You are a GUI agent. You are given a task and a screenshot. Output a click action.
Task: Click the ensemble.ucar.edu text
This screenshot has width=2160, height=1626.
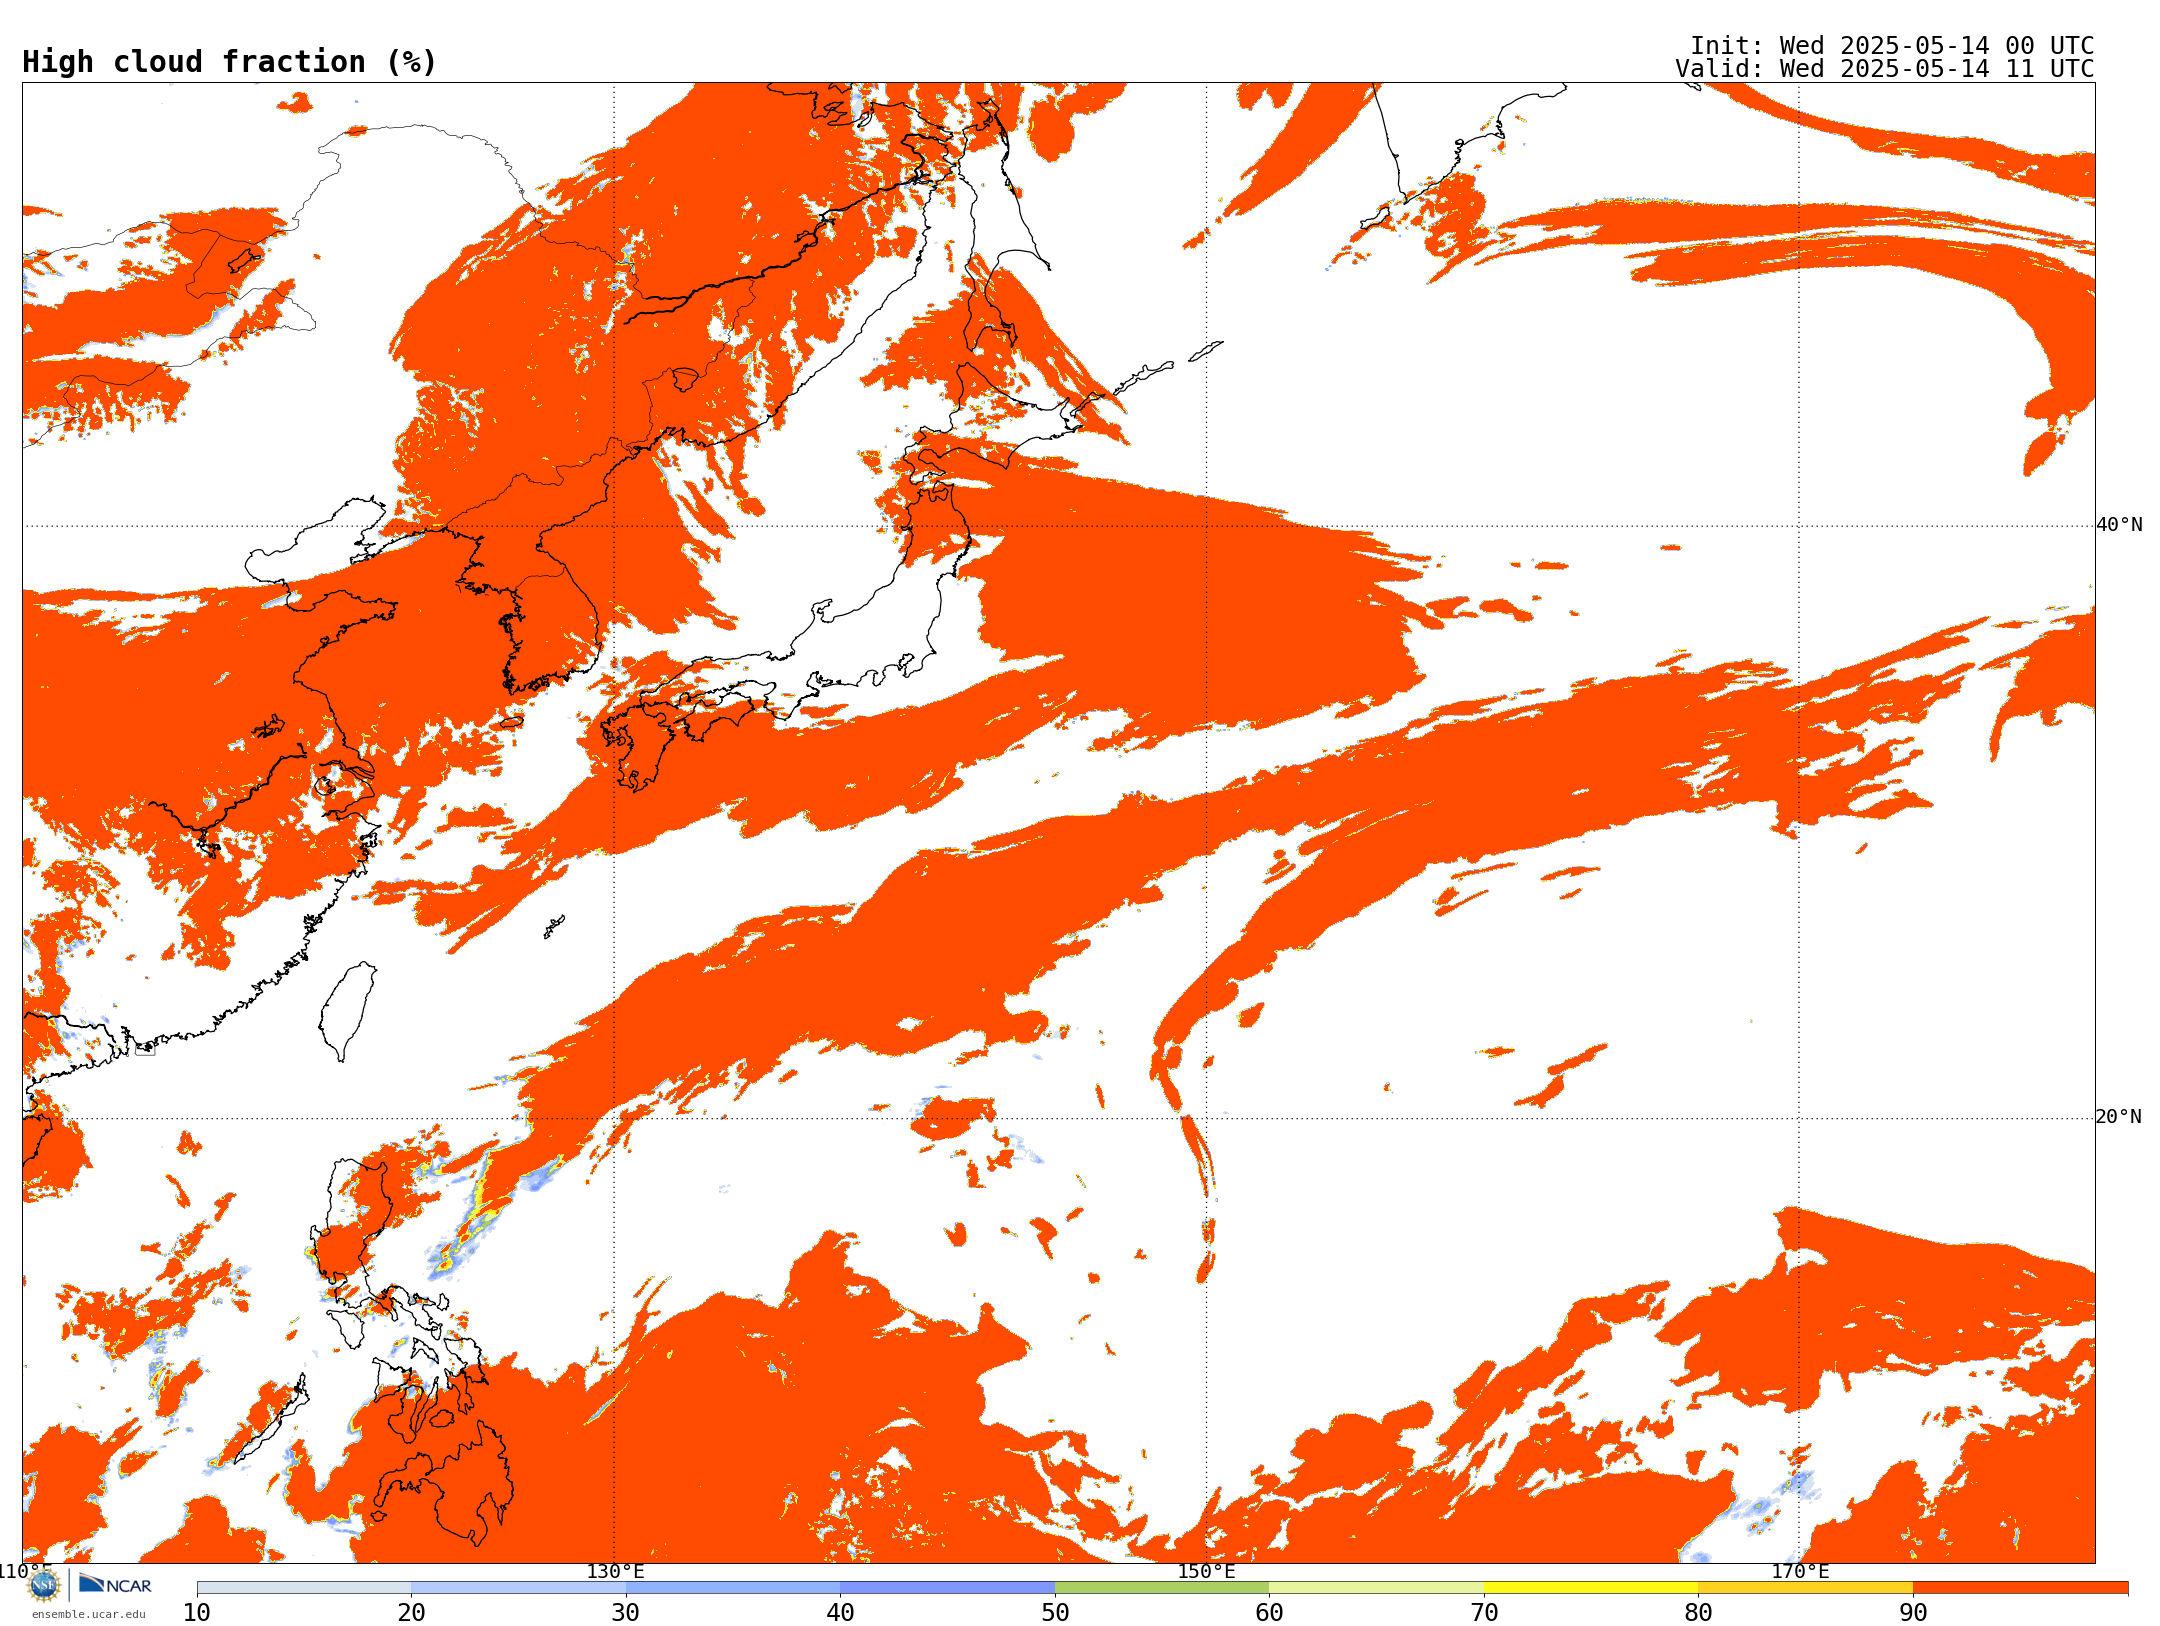pyautogui.click(x=89, y=1614)
